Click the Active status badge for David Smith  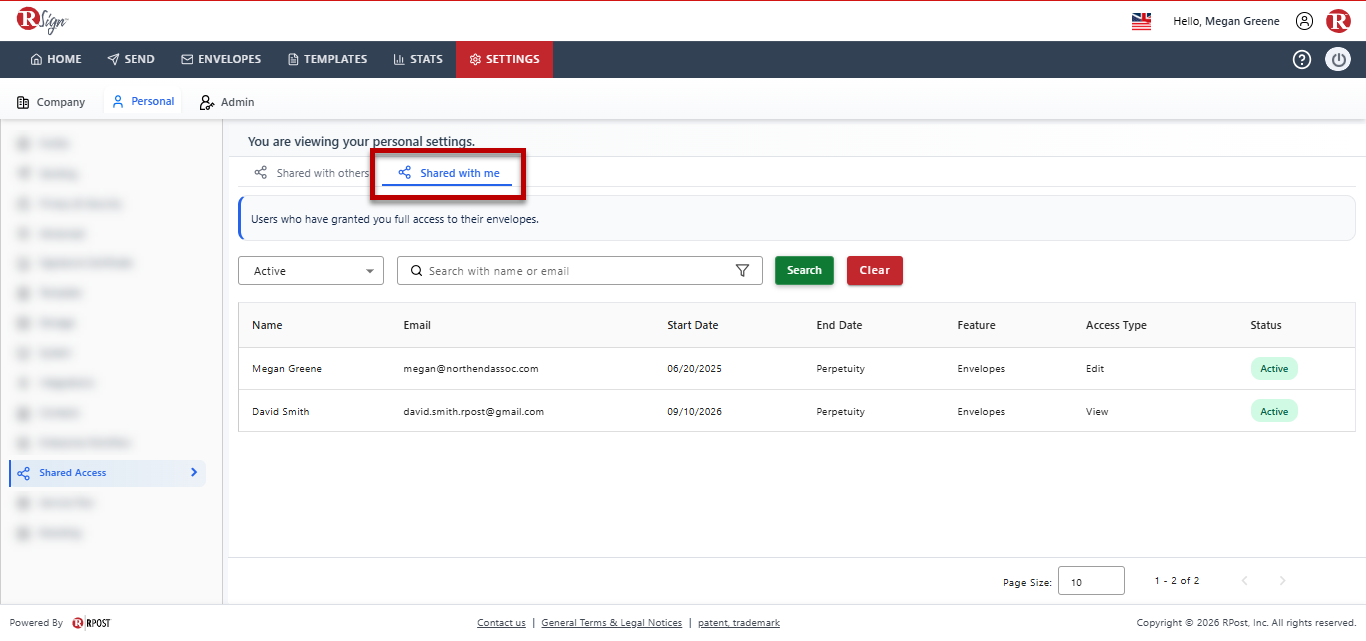1274,411
